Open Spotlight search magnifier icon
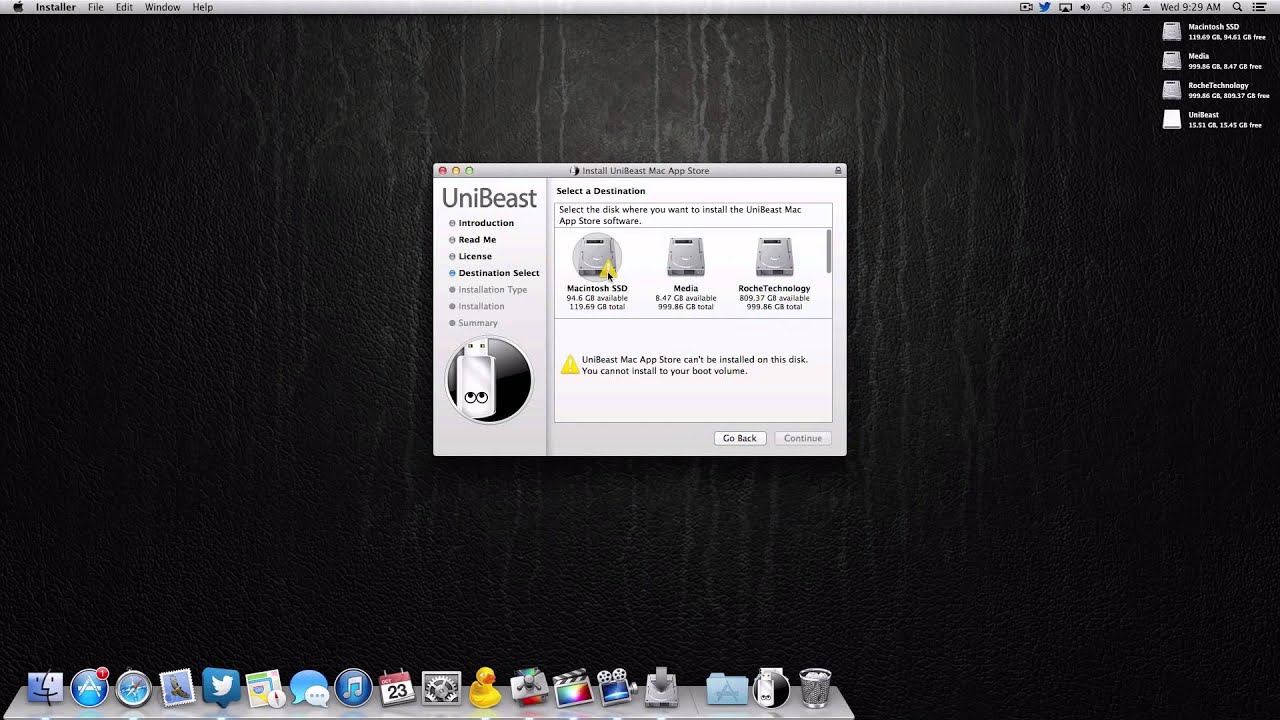The image size is (1280, 720). 1238,7
